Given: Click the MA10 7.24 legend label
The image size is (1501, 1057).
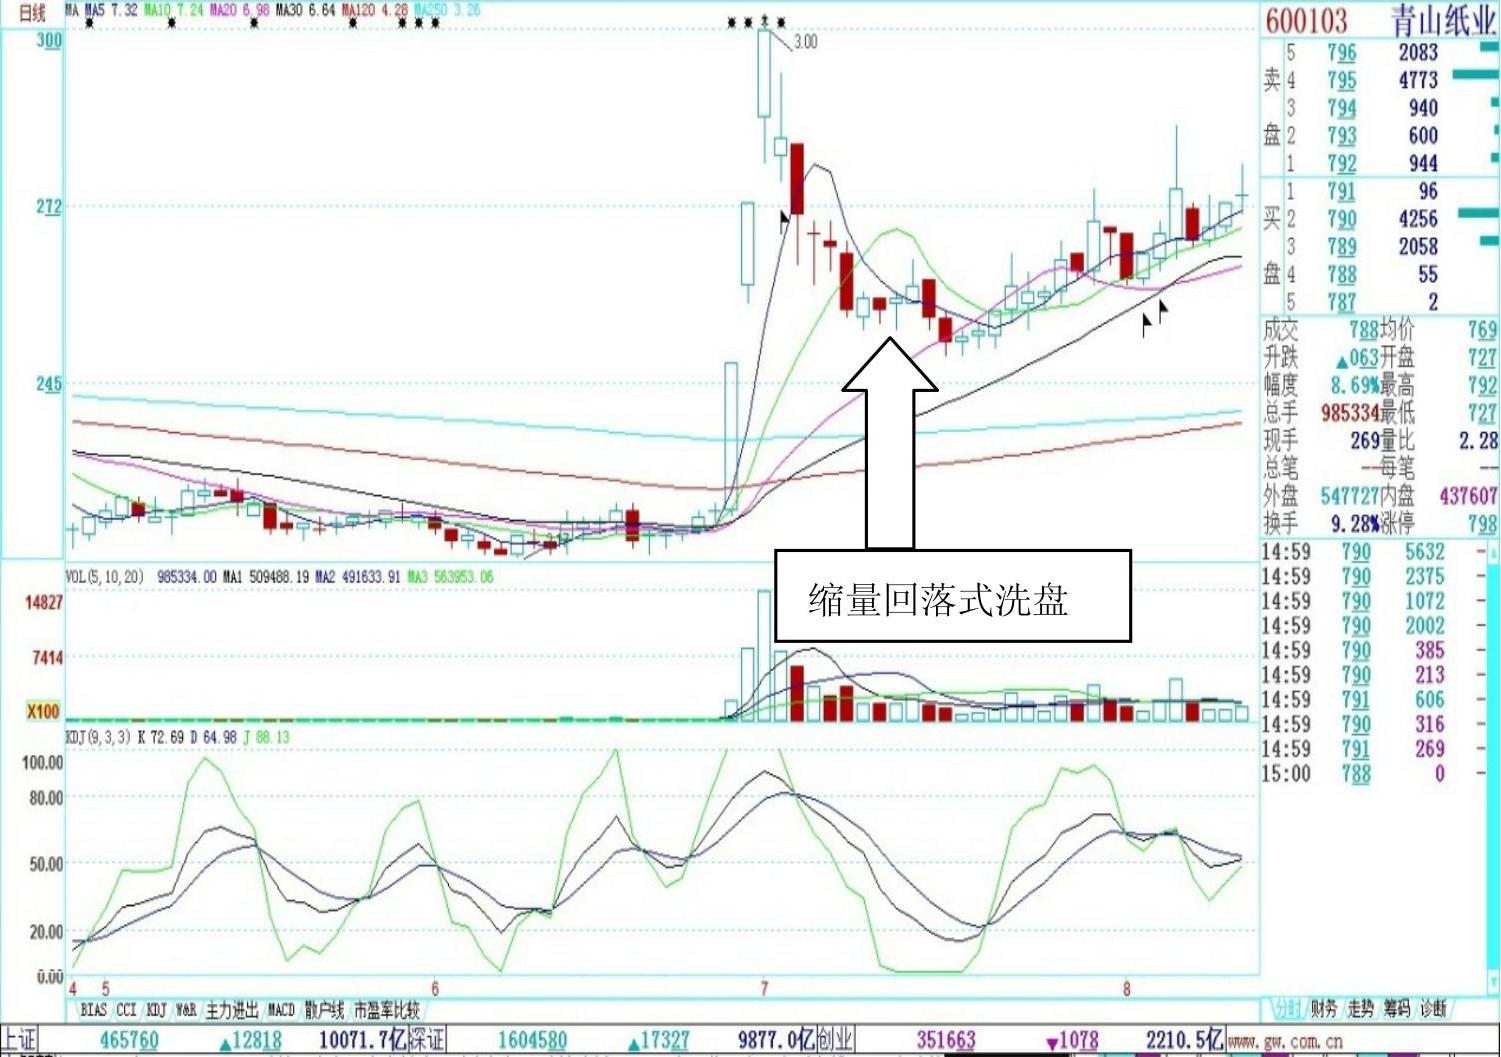Looking at the screenshot, I should coord(174,9).
